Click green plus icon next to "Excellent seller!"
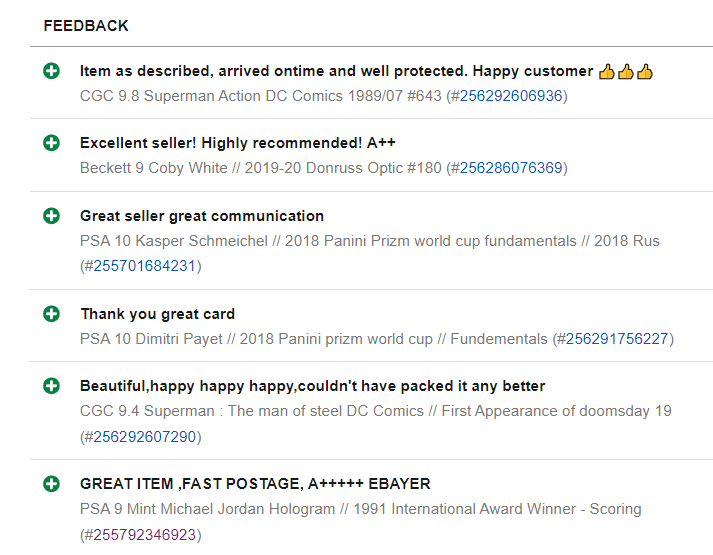The width and height of the screenshot is (713, 555). click(x=52, y=143)
